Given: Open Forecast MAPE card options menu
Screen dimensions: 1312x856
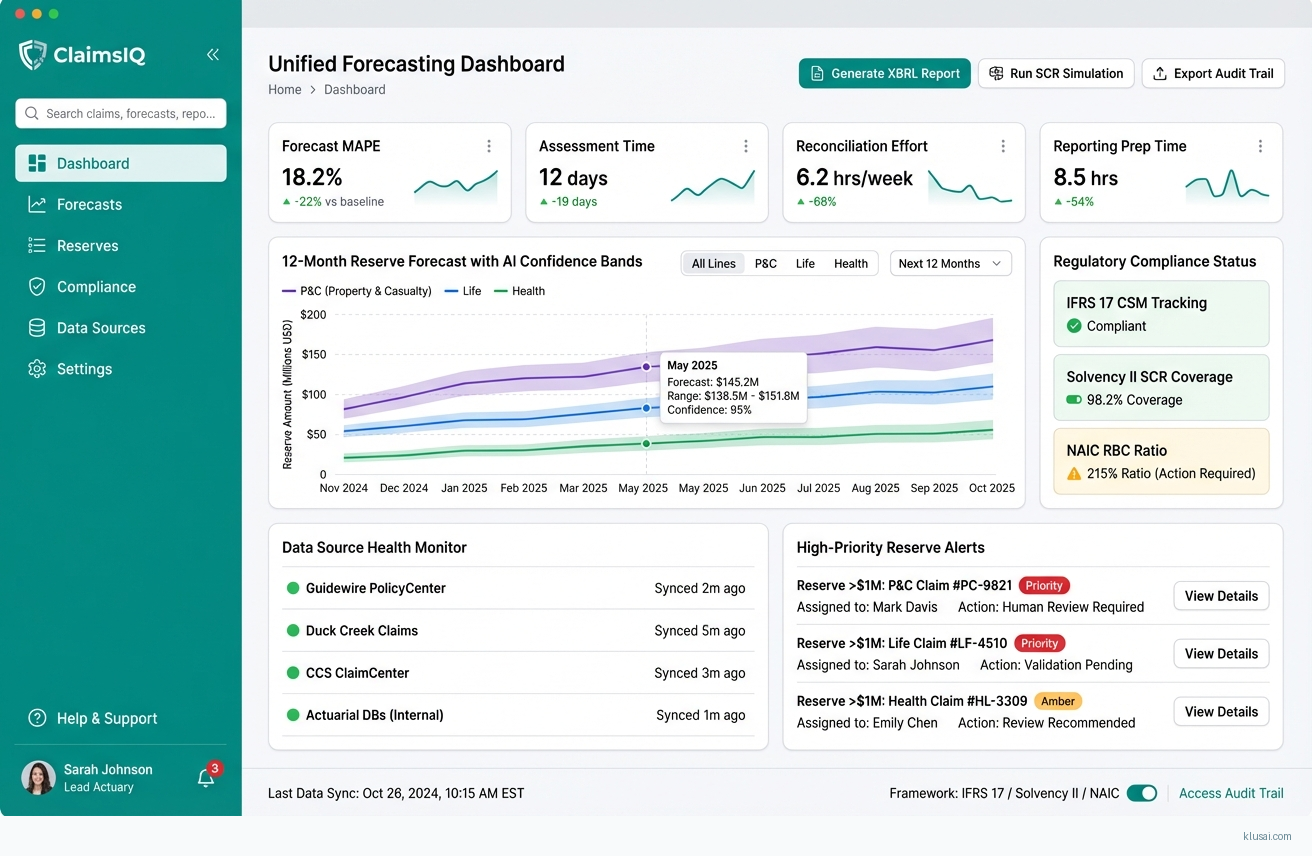Looking at the screenshot, I should click(x=489, y=147).
